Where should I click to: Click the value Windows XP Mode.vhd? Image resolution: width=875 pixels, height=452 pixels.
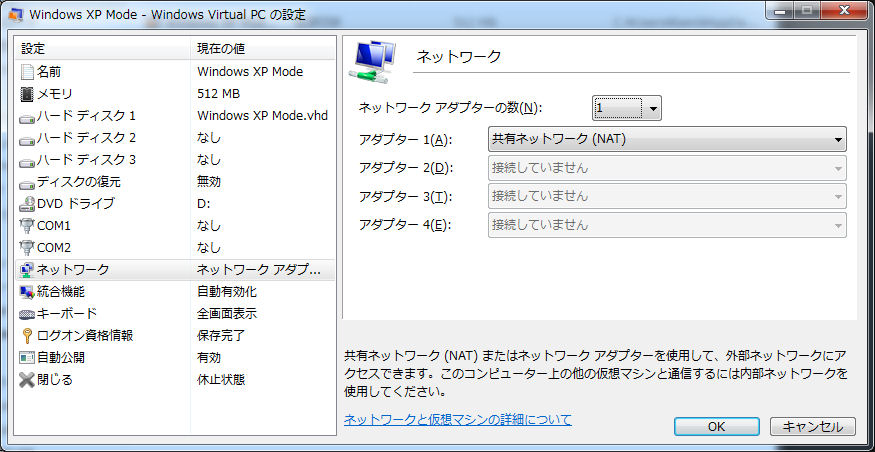[262, 116]
